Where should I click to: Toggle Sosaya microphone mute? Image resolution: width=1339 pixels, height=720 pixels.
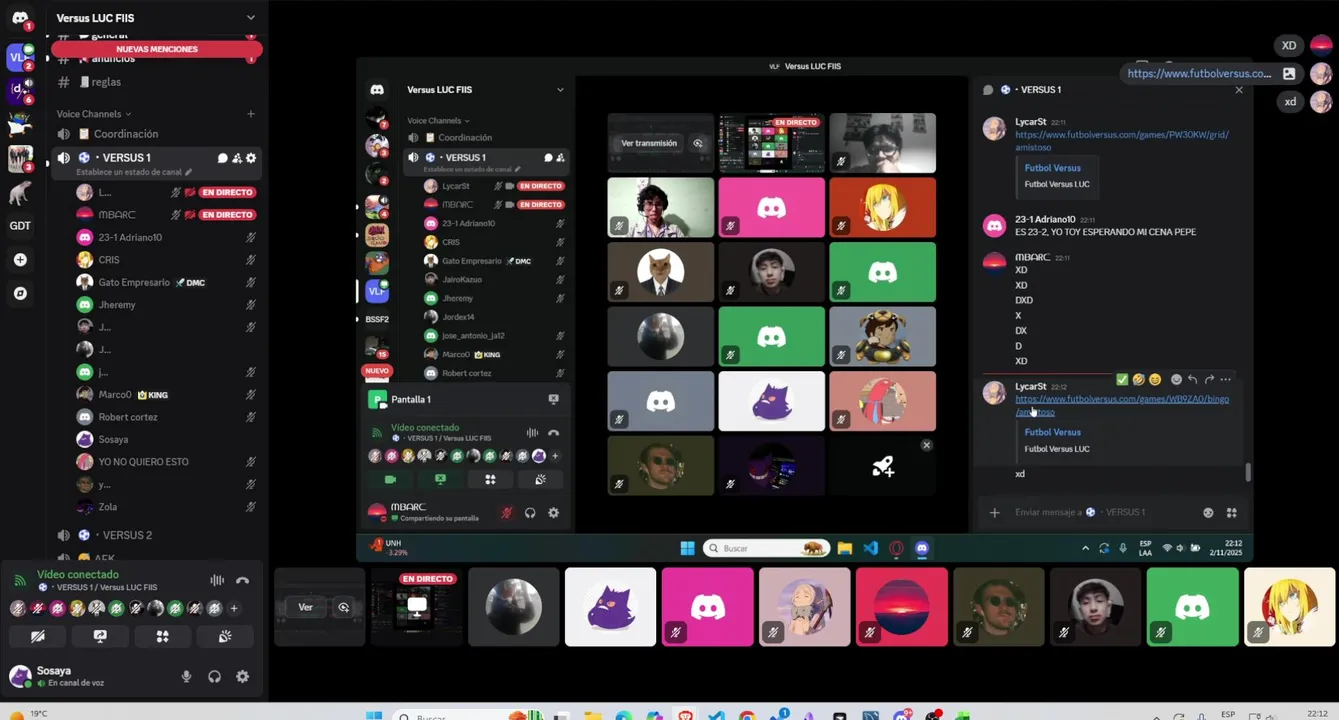[x=186, y=677]
